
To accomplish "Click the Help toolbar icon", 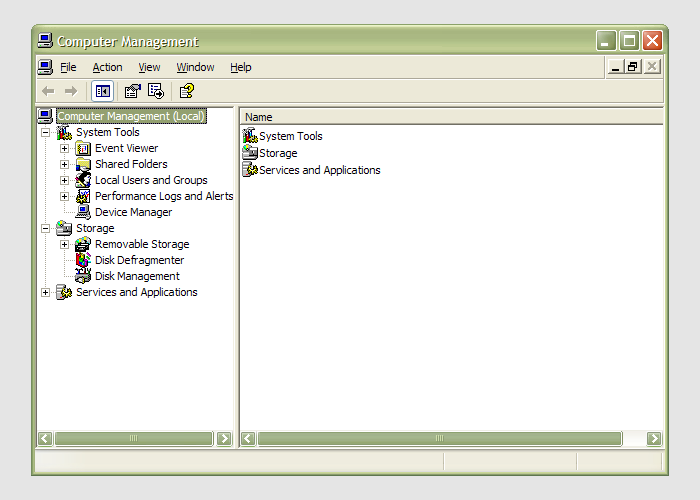I will pyautogui.click(x=187, y=91).
